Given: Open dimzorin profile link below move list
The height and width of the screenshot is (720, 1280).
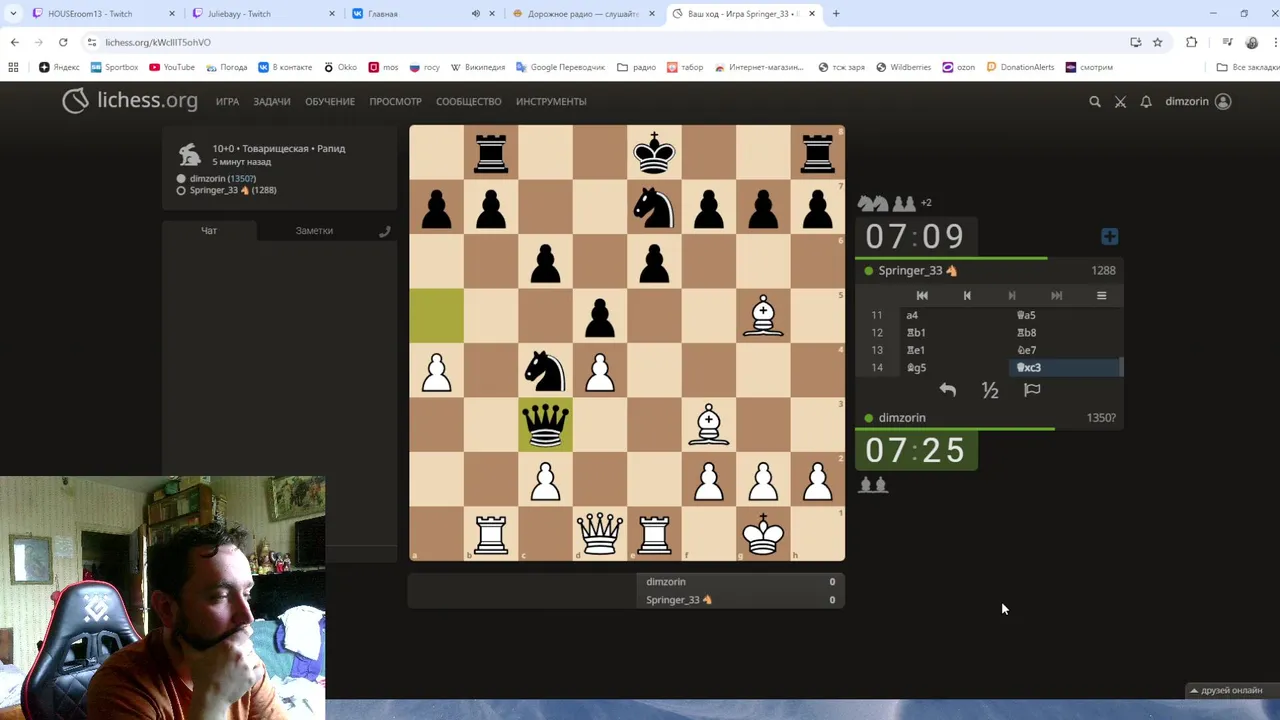Looking at the screenshot, I should point(902,418).
